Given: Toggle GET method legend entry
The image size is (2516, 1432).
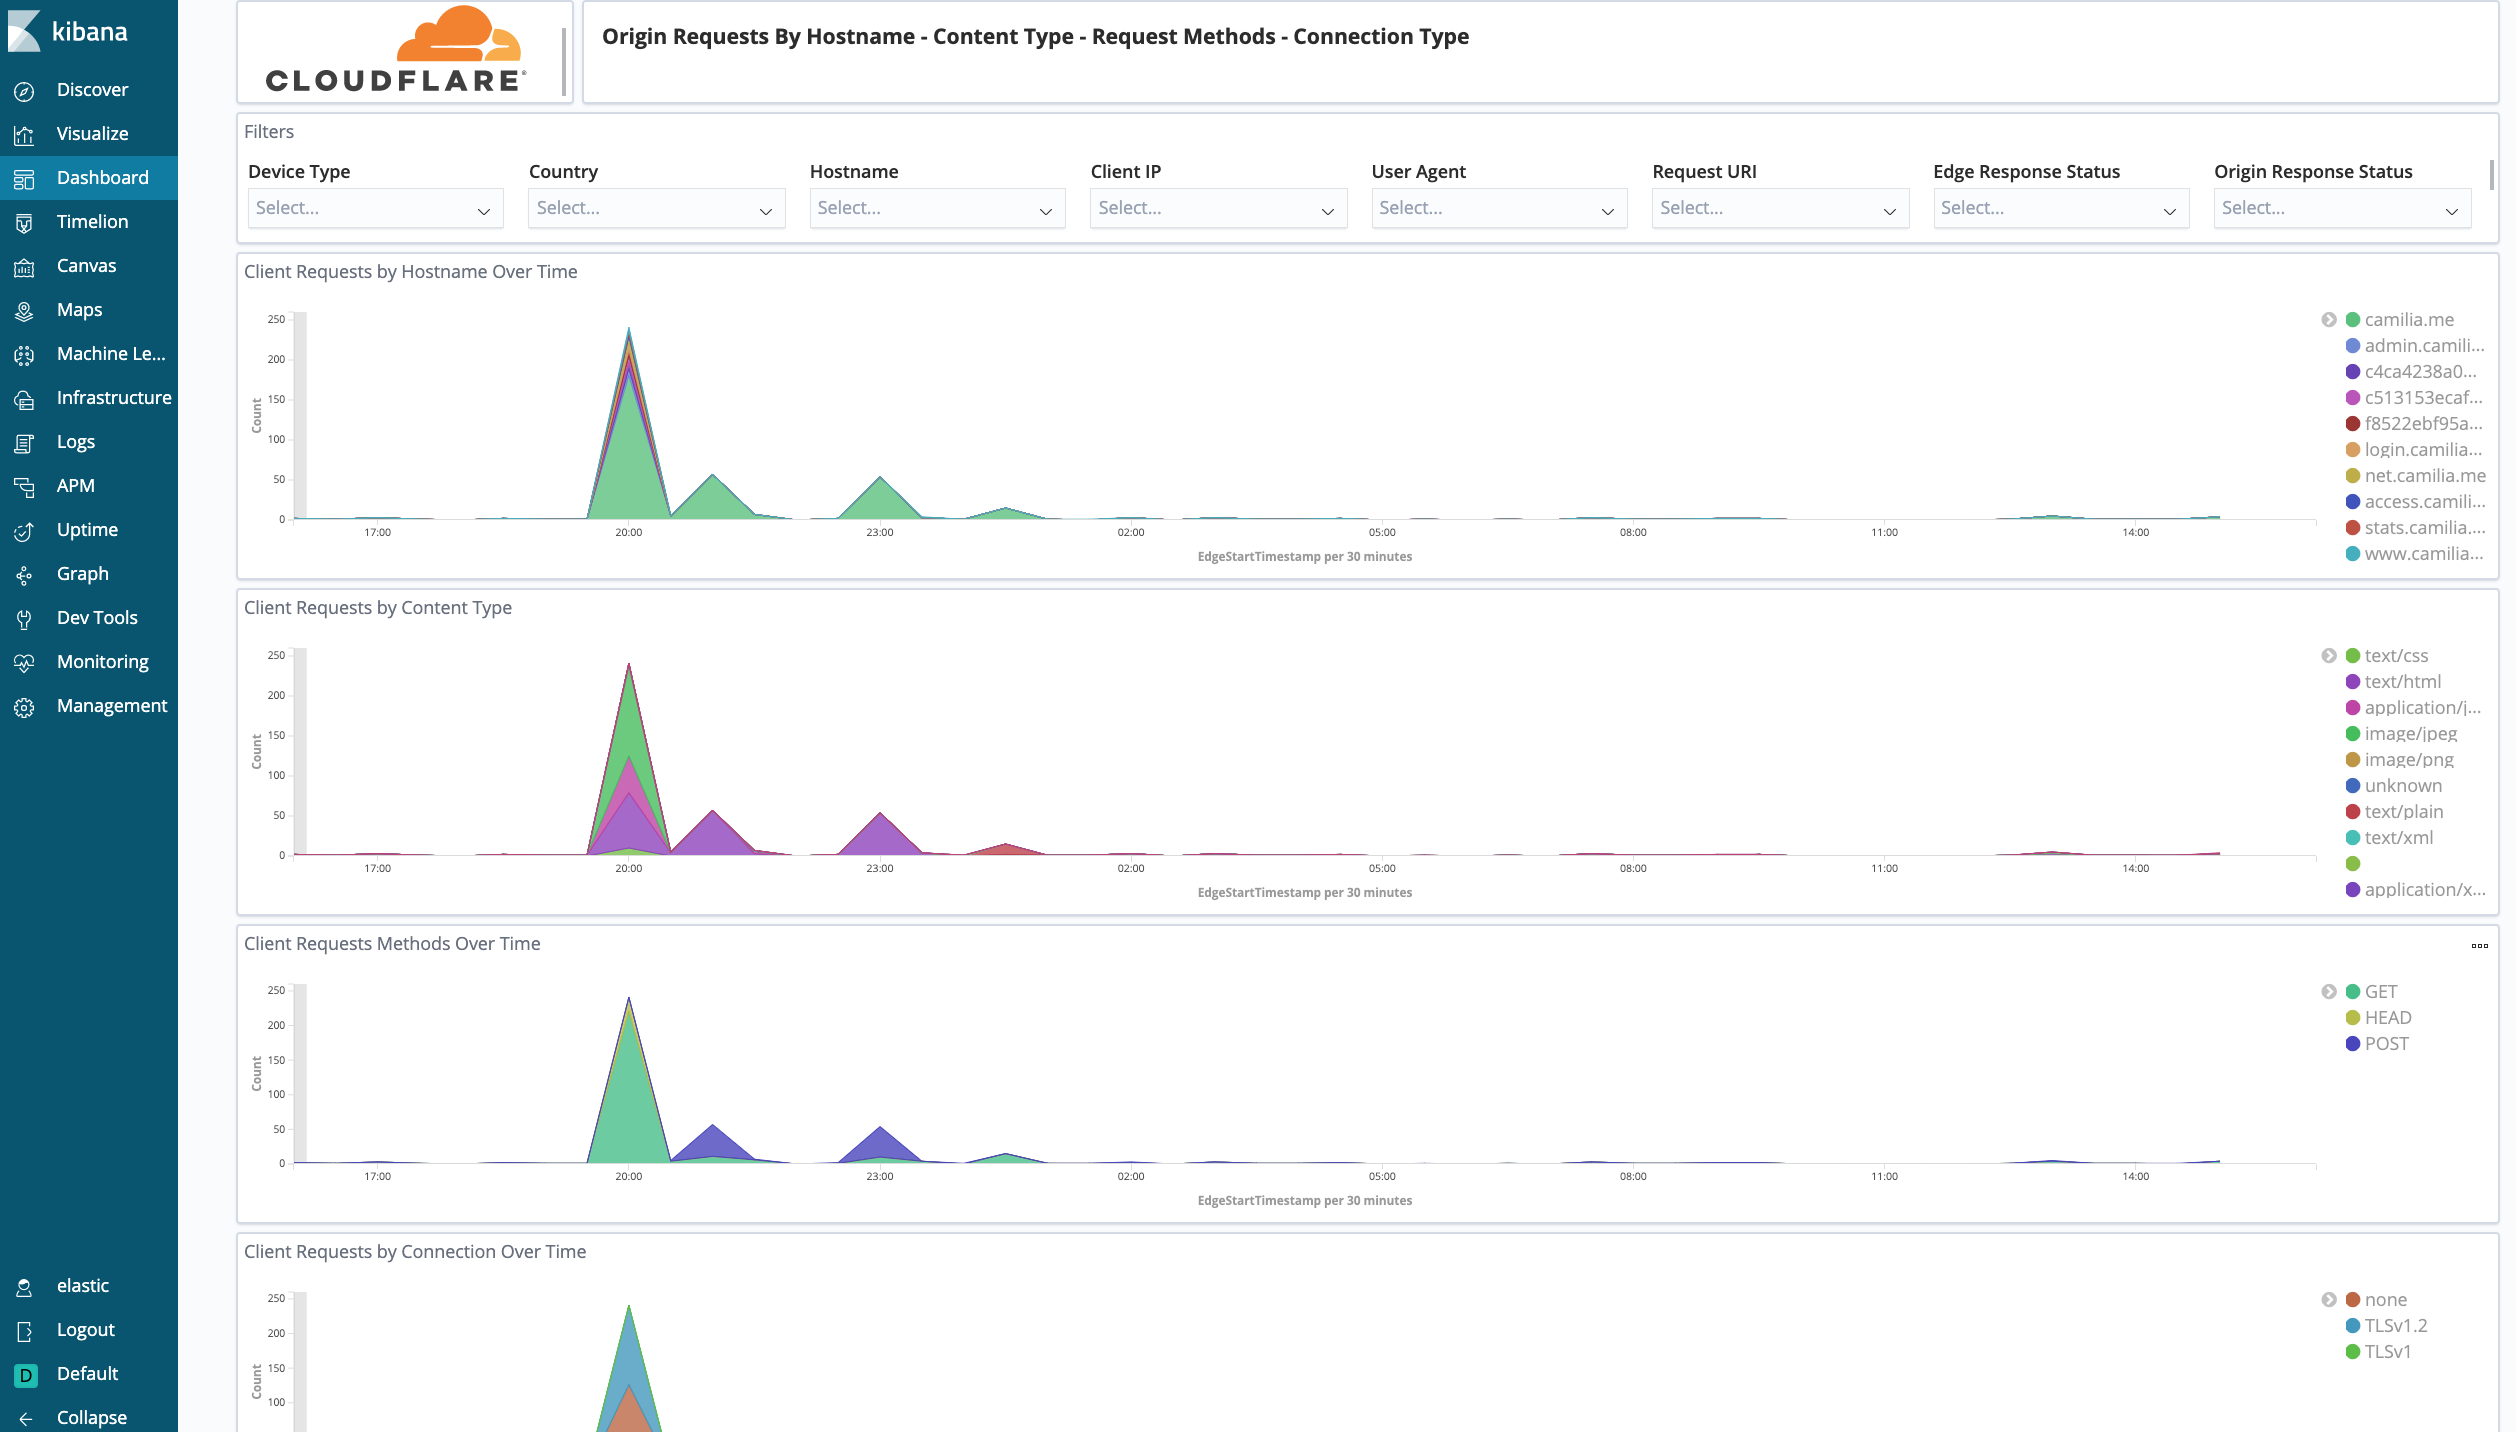Looking at the screenshot, I should point(2381,992).
